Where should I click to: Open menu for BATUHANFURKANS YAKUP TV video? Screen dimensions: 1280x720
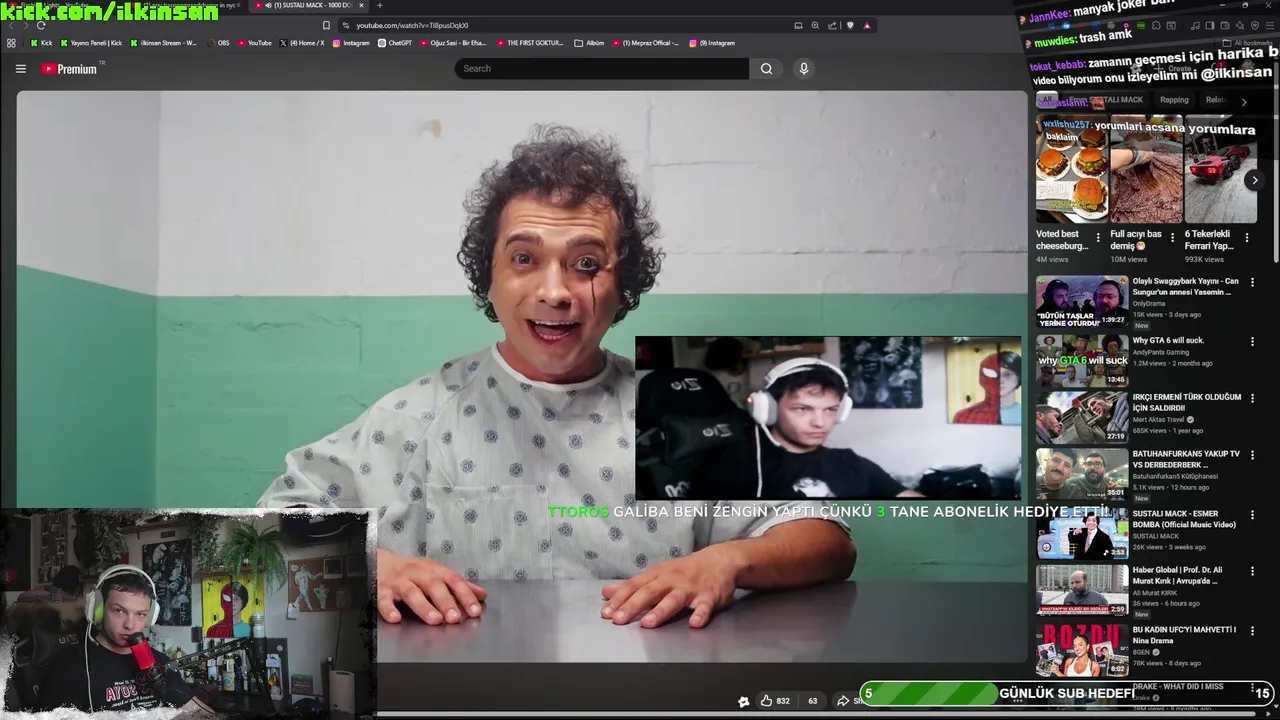1252,456
